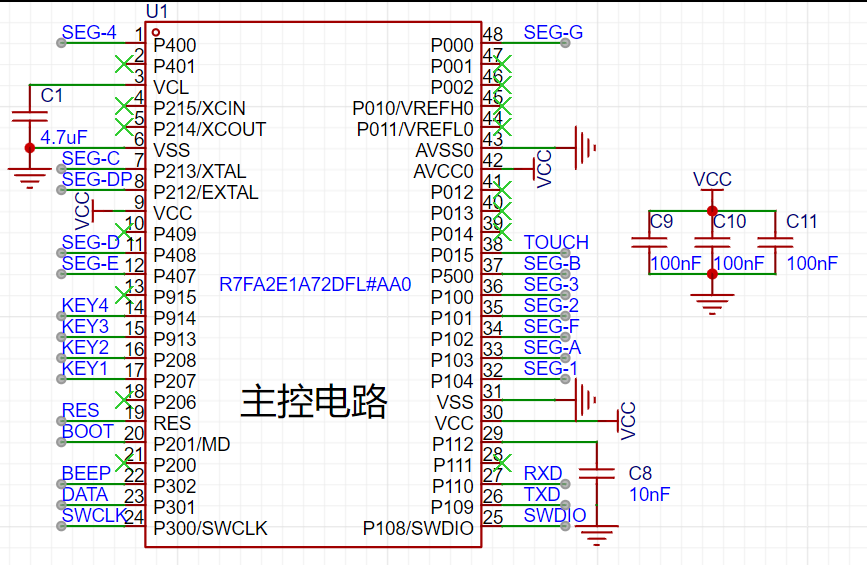Viewport: 867px width, 565px height.
Task: Select capacitor C1 symbol
Action: tap(29, 116)
